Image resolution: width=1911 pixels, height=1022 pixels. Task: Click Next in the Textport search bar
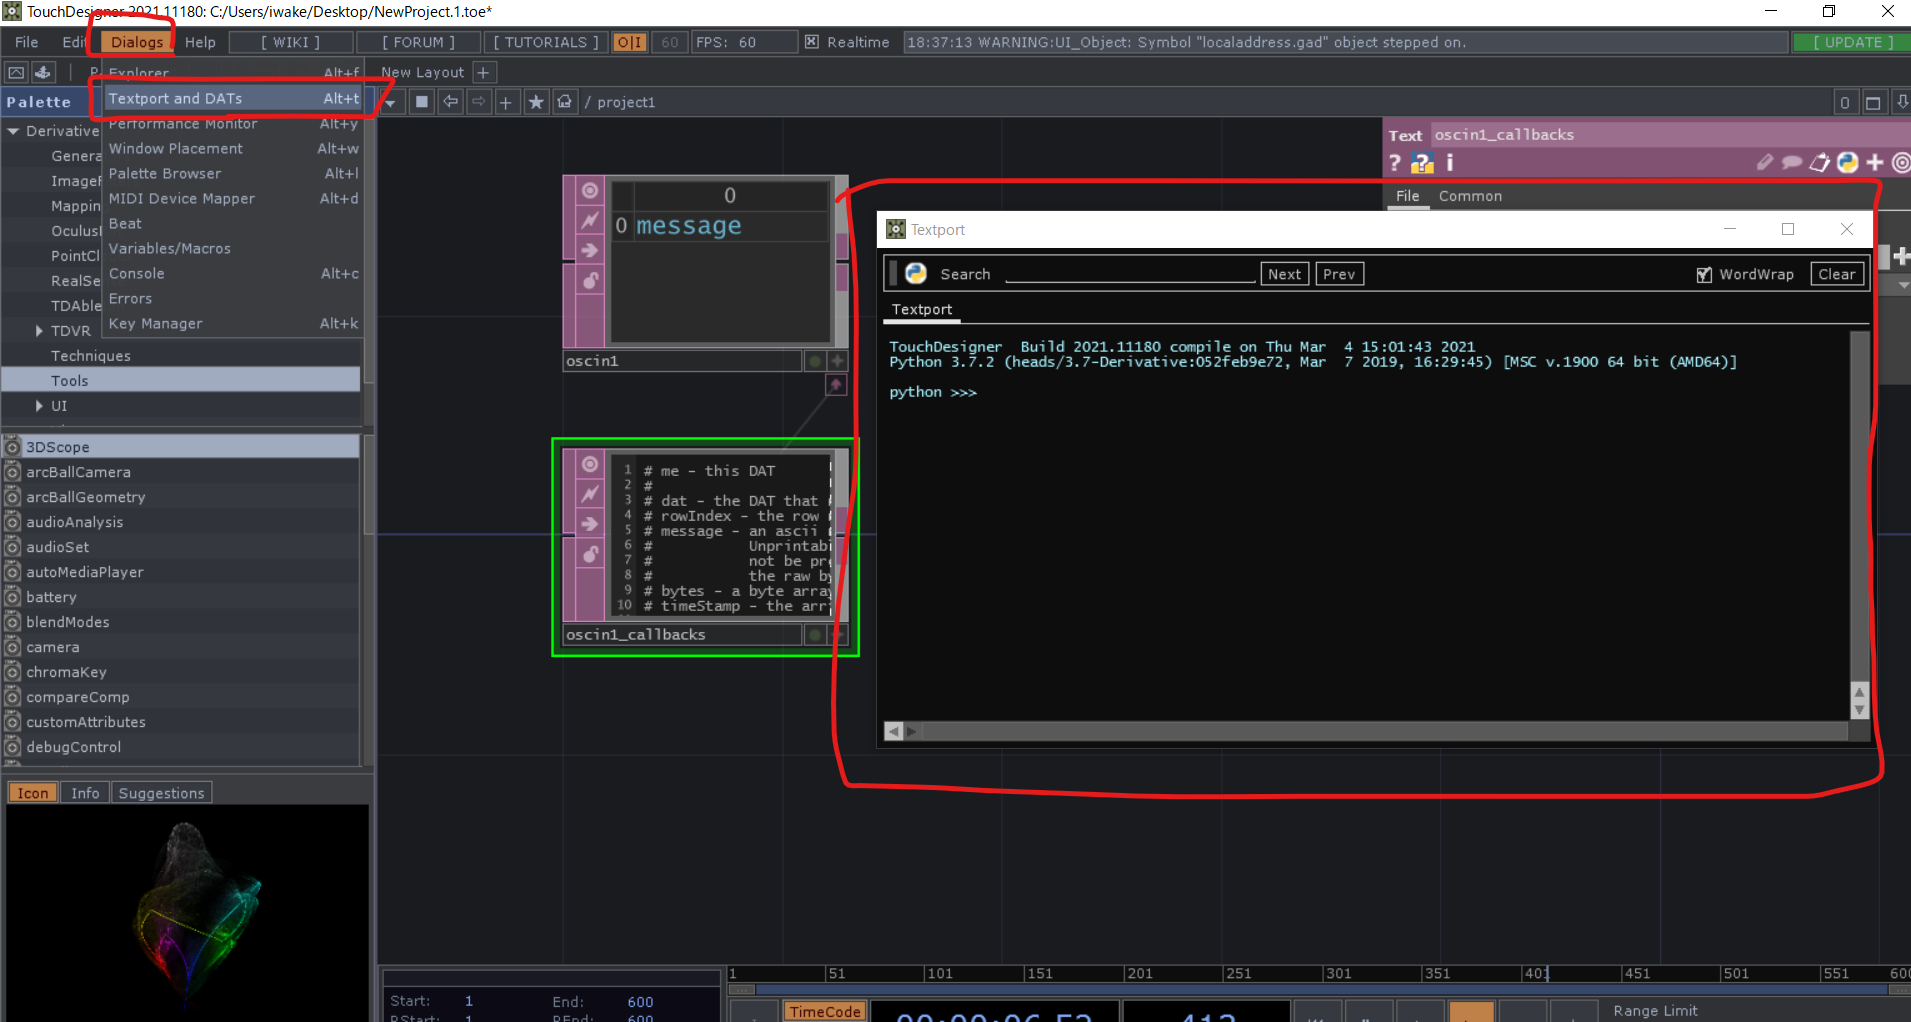(1284, 273)
